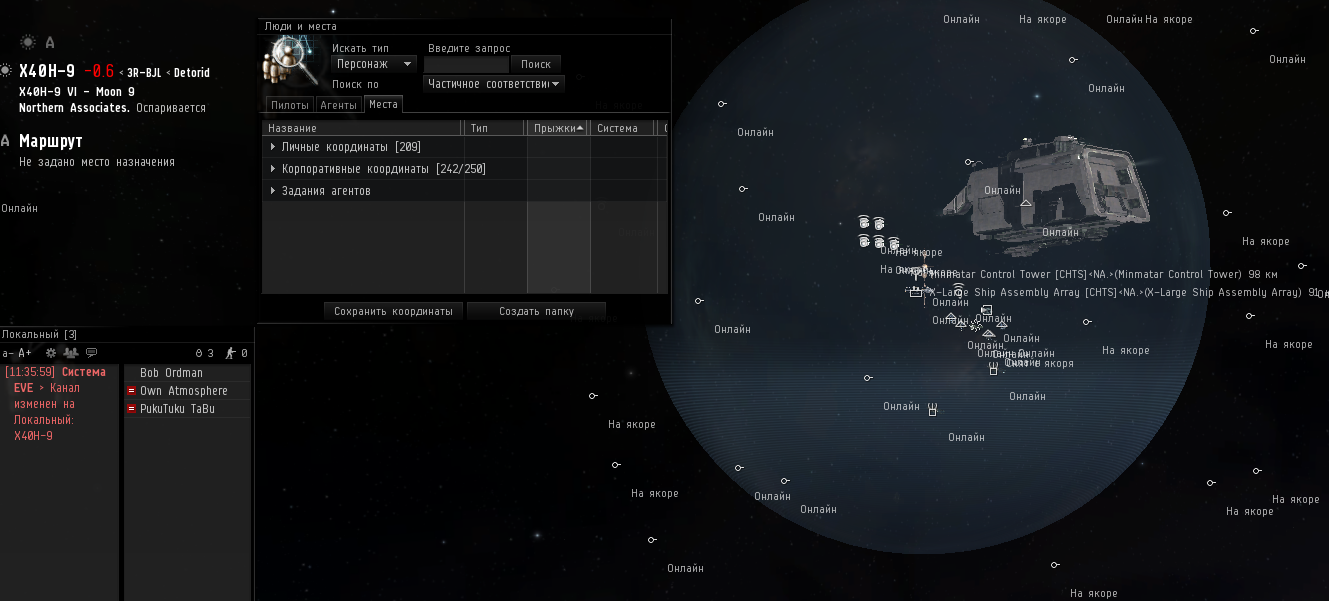Viewport: 1329px width, 601px height.
Task: Open the Персонаж search type dropdown
Action: (x=374, y=64)
